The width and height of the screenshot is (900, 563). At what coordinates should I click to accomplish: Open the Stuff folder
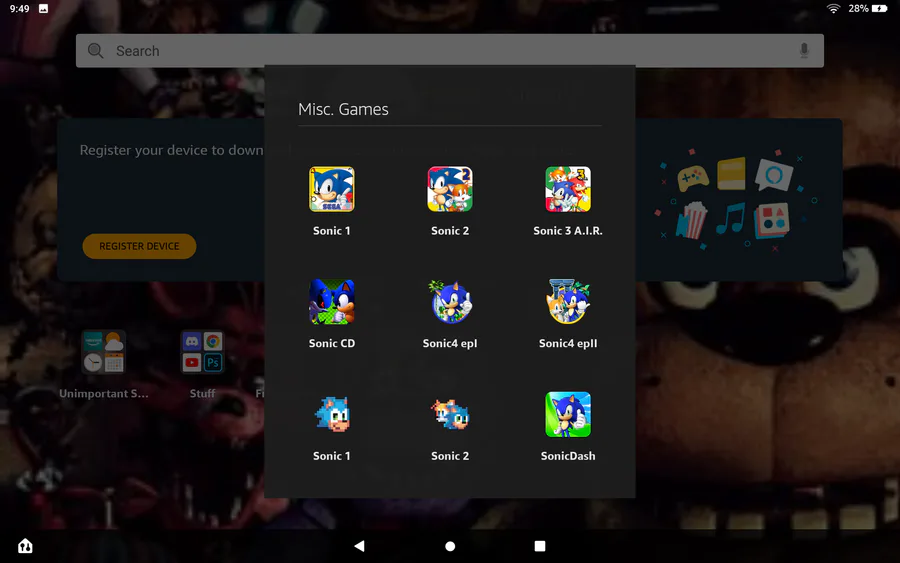coord(202,352)
